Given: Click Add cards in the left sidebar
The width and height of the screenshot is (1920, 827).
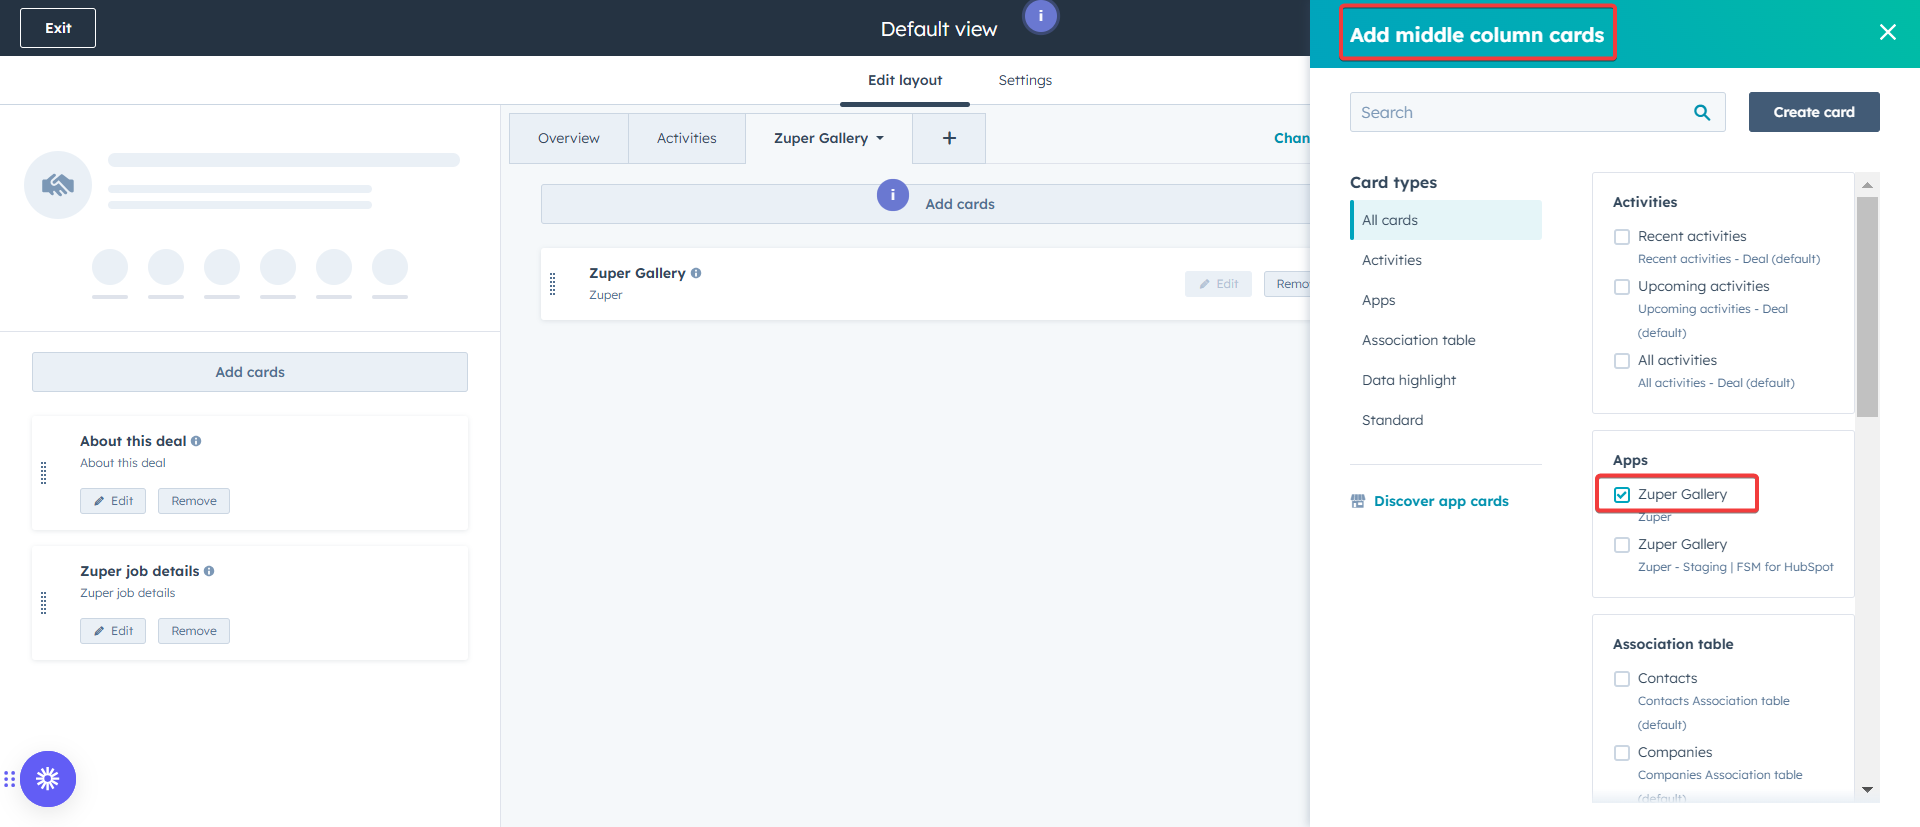Looking at the screenshot, I should click(250, 372).
